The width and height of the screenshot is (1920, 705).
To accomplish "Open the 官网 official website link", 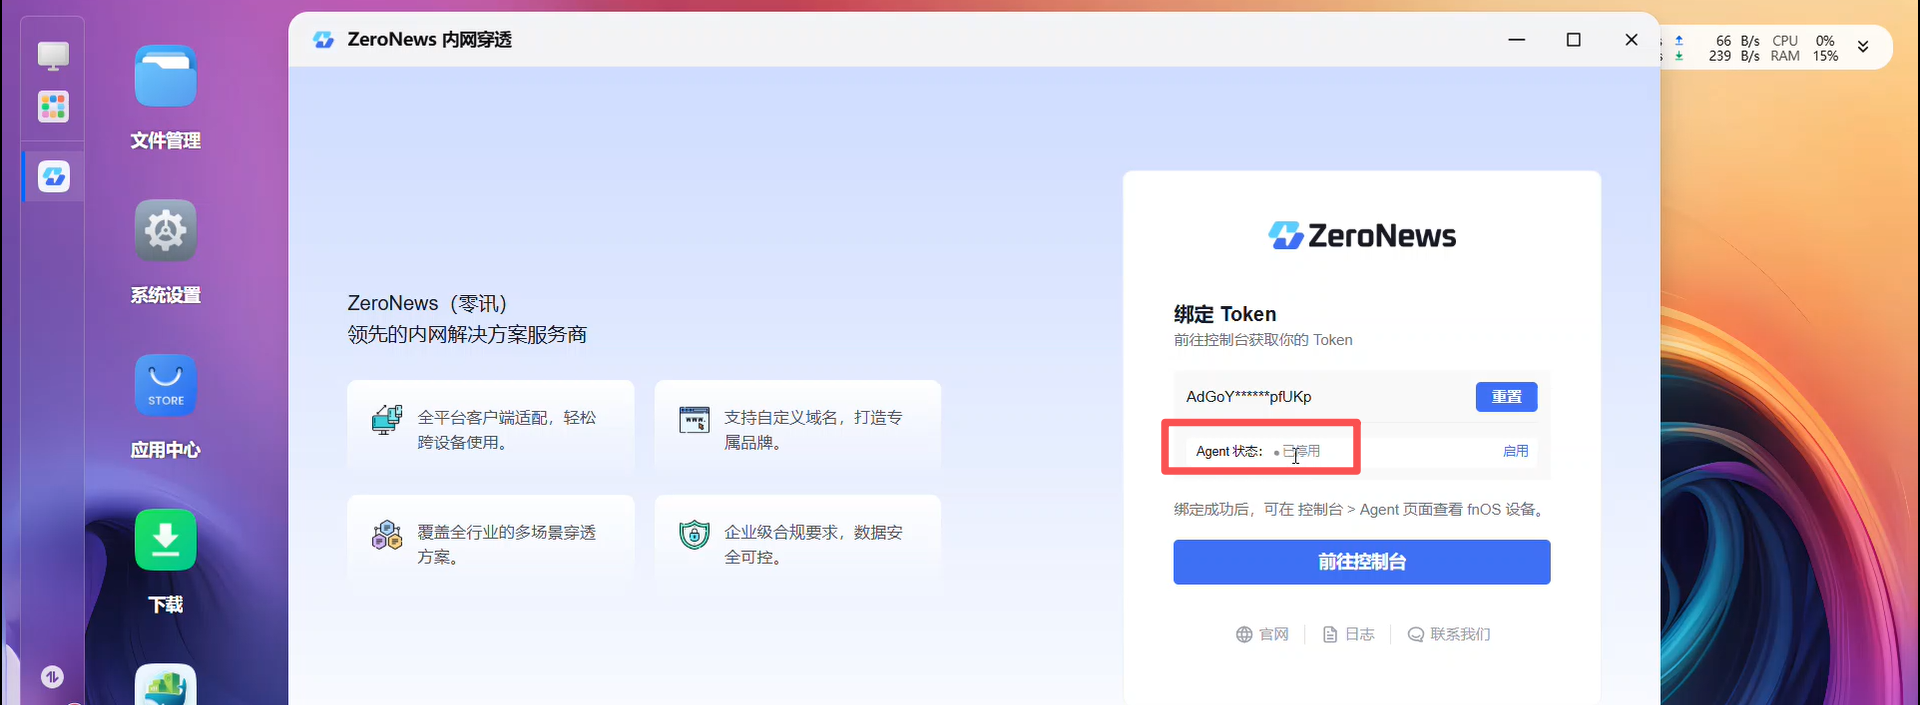I will 1262,634.
